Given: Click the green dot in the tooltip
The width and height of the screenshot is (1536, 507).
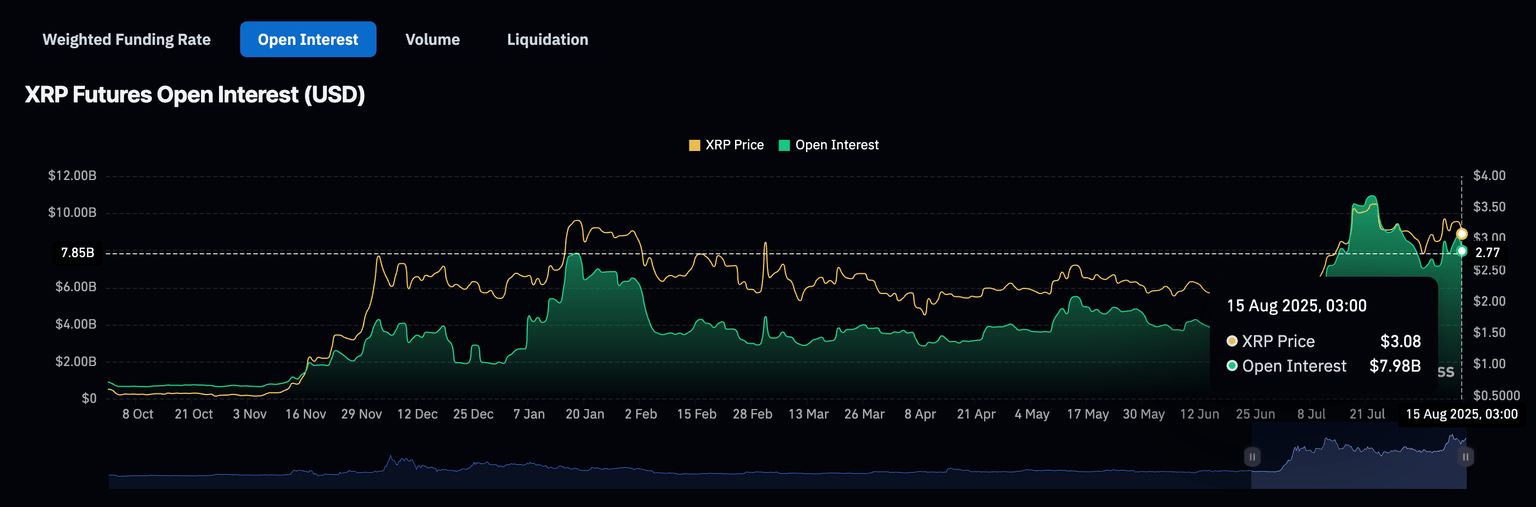Looking at the screenshot, I should (x=1232, y=367).
